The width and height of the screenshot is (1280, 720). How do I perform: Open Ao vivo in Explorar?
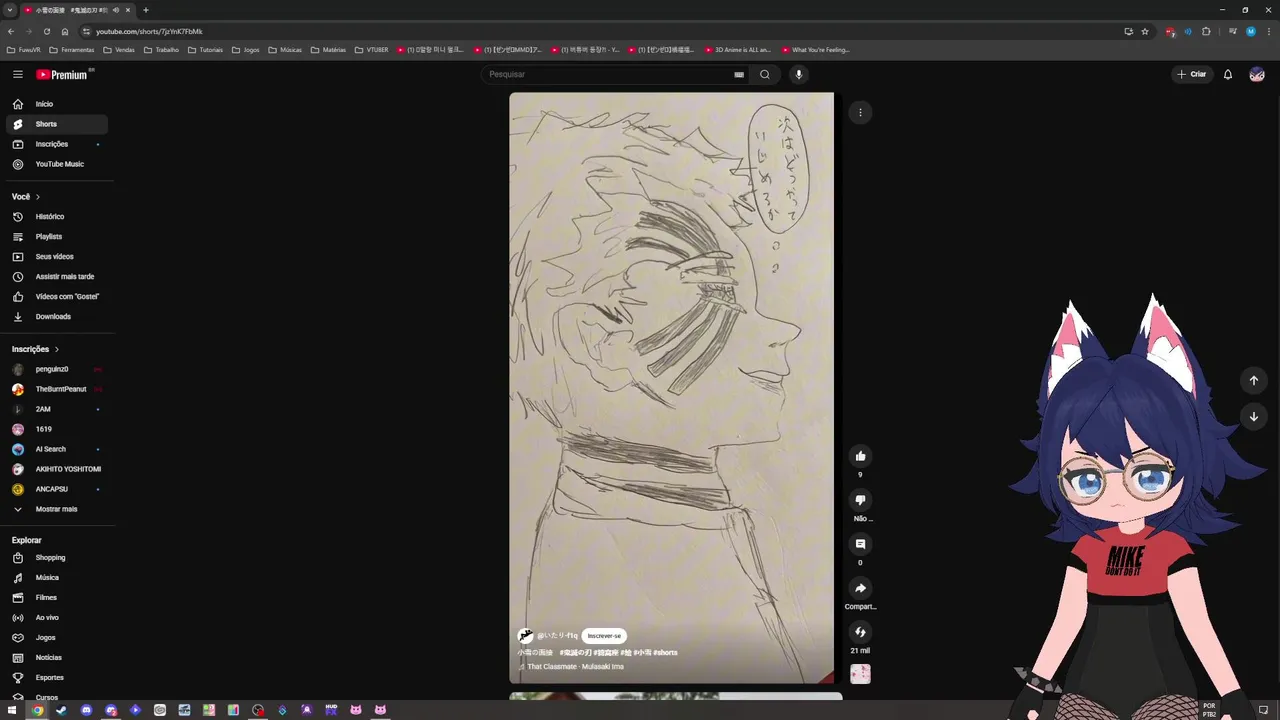click(x=57, y=618)
